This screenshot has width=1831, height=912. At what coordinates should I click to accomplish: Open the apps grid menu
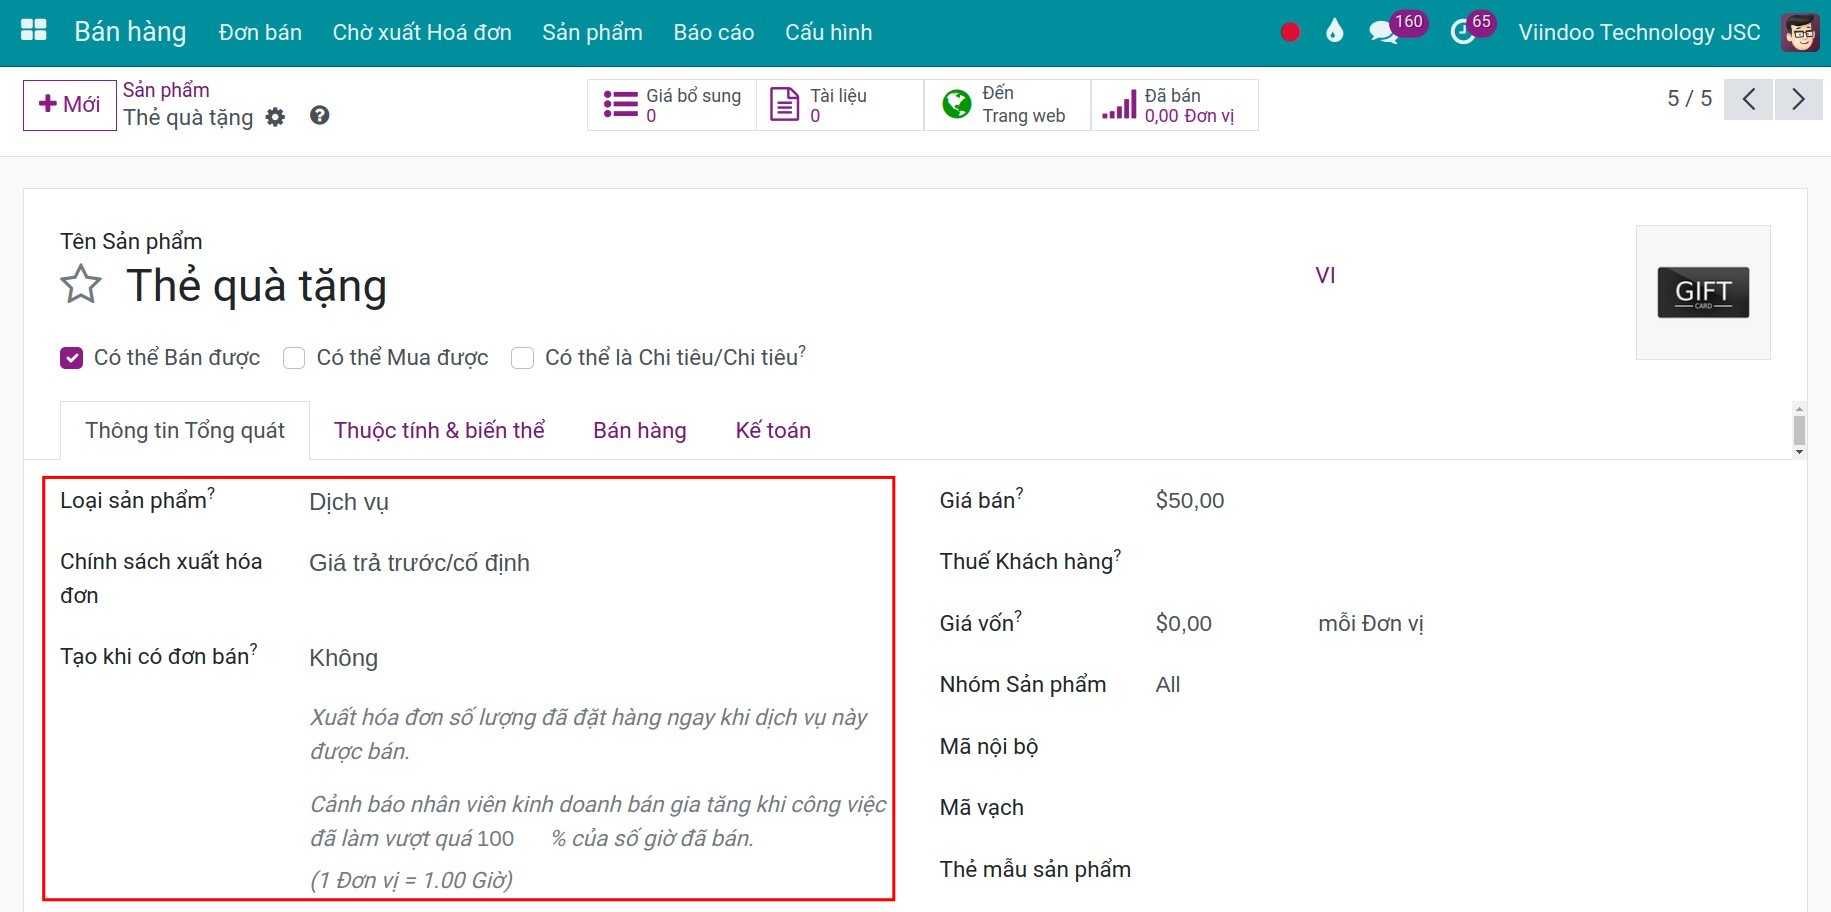(x=33, y=30)
